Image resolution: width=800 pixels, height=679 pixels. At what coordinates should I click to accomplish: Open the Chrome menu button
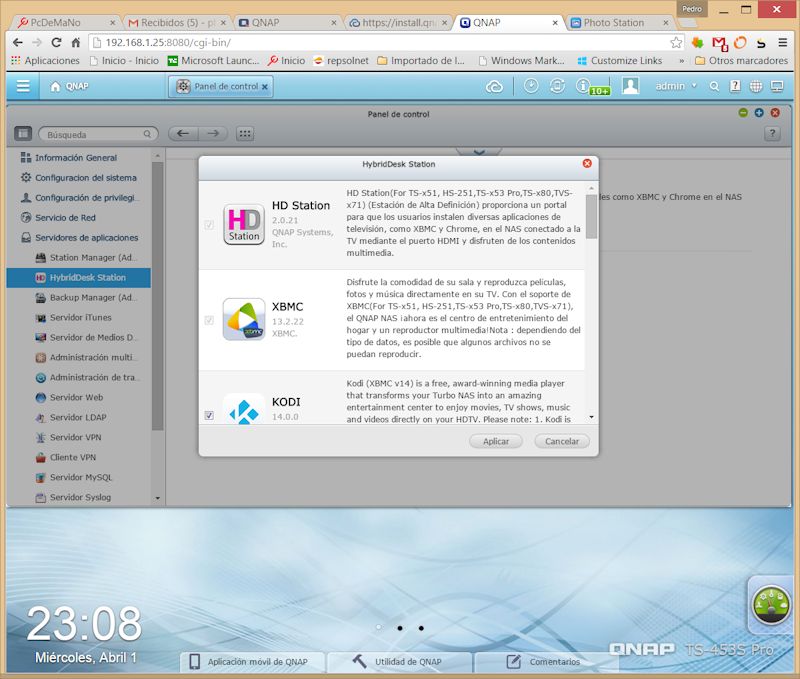(782, 43)
